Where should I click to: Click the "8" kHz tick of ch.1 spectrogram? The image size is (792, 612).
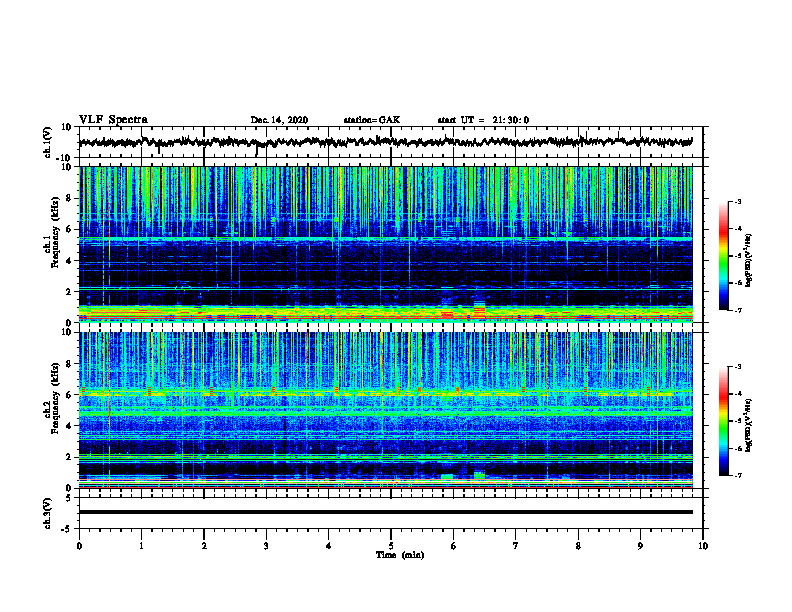pyautogui.click(x=70, y=198)
